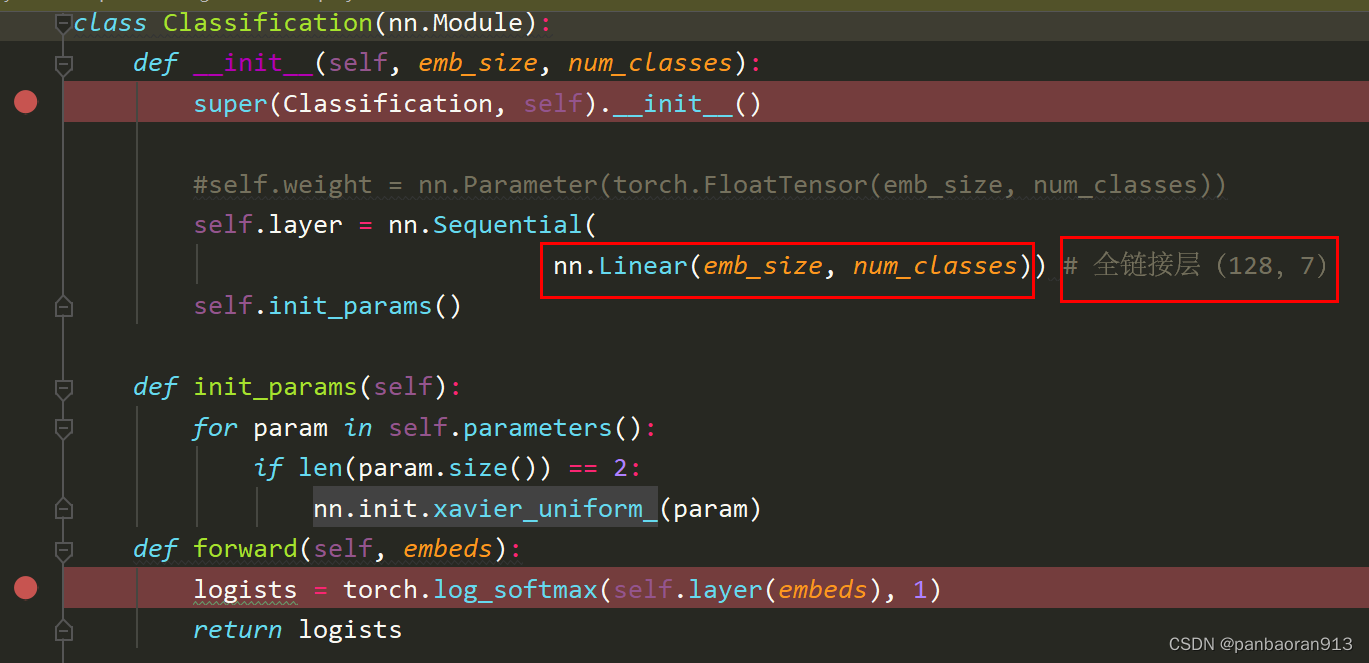Click the Sequential identifier after nn.

[507, 225]
